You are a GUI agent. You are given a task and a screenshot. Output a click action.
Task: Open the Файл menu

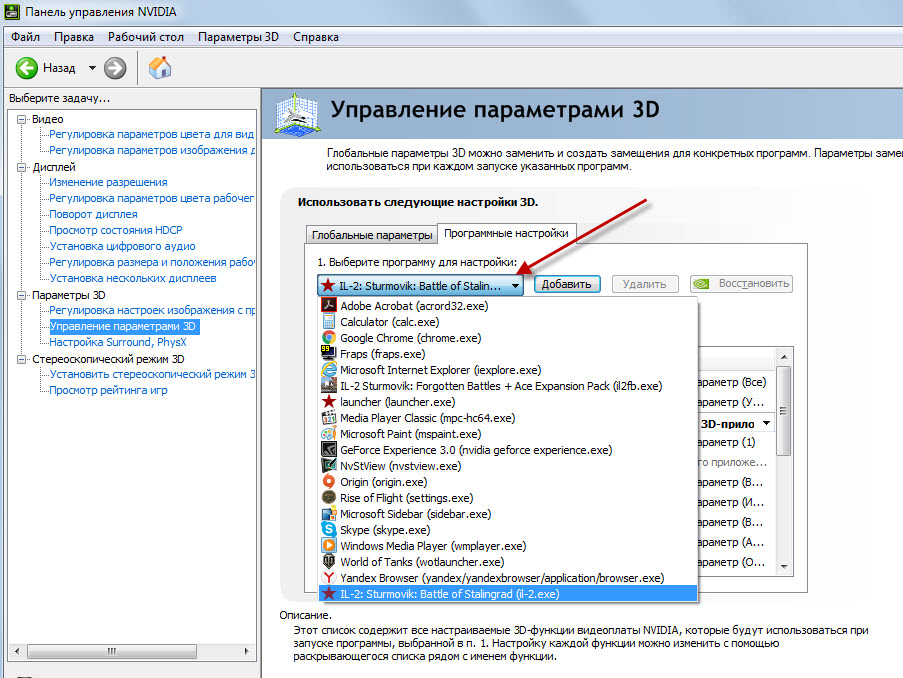[25, 37]
